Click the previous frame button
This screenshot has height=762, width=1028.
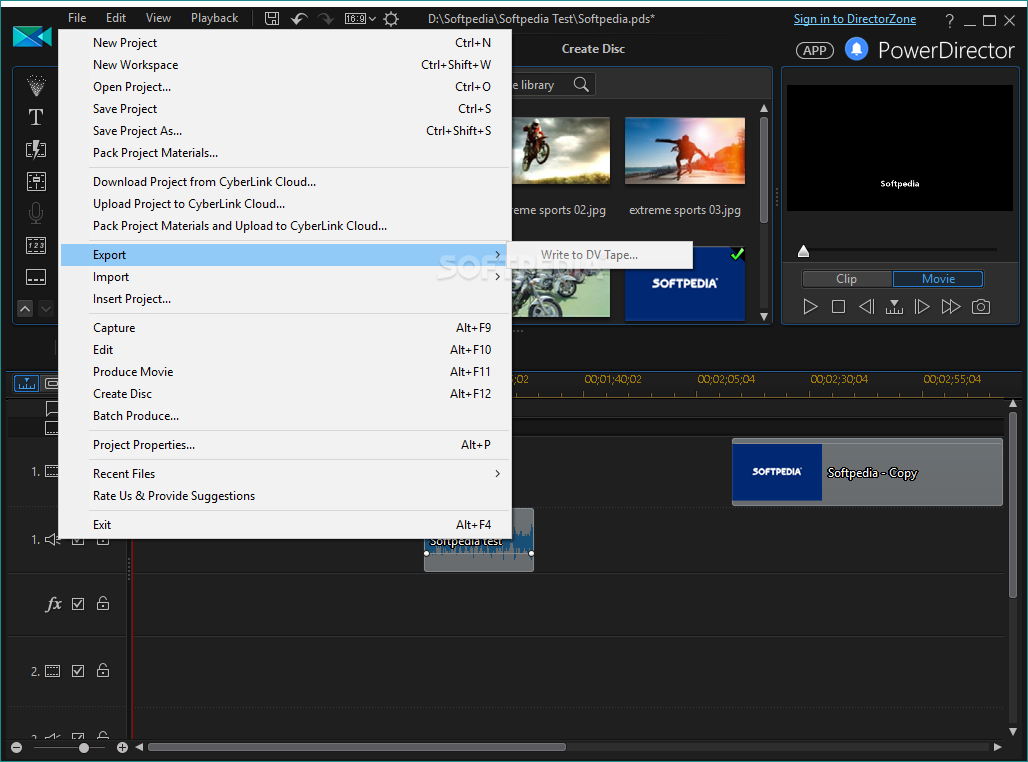click(x=866, y=306)
